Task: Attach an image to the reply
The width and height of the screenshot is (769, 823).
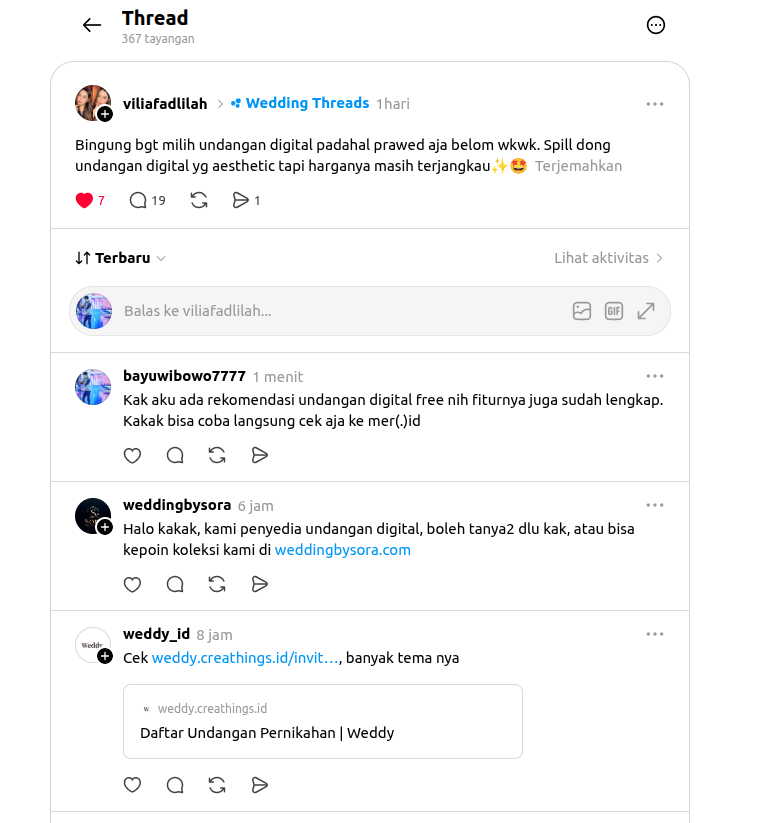Action: click(x=582, y=311)
